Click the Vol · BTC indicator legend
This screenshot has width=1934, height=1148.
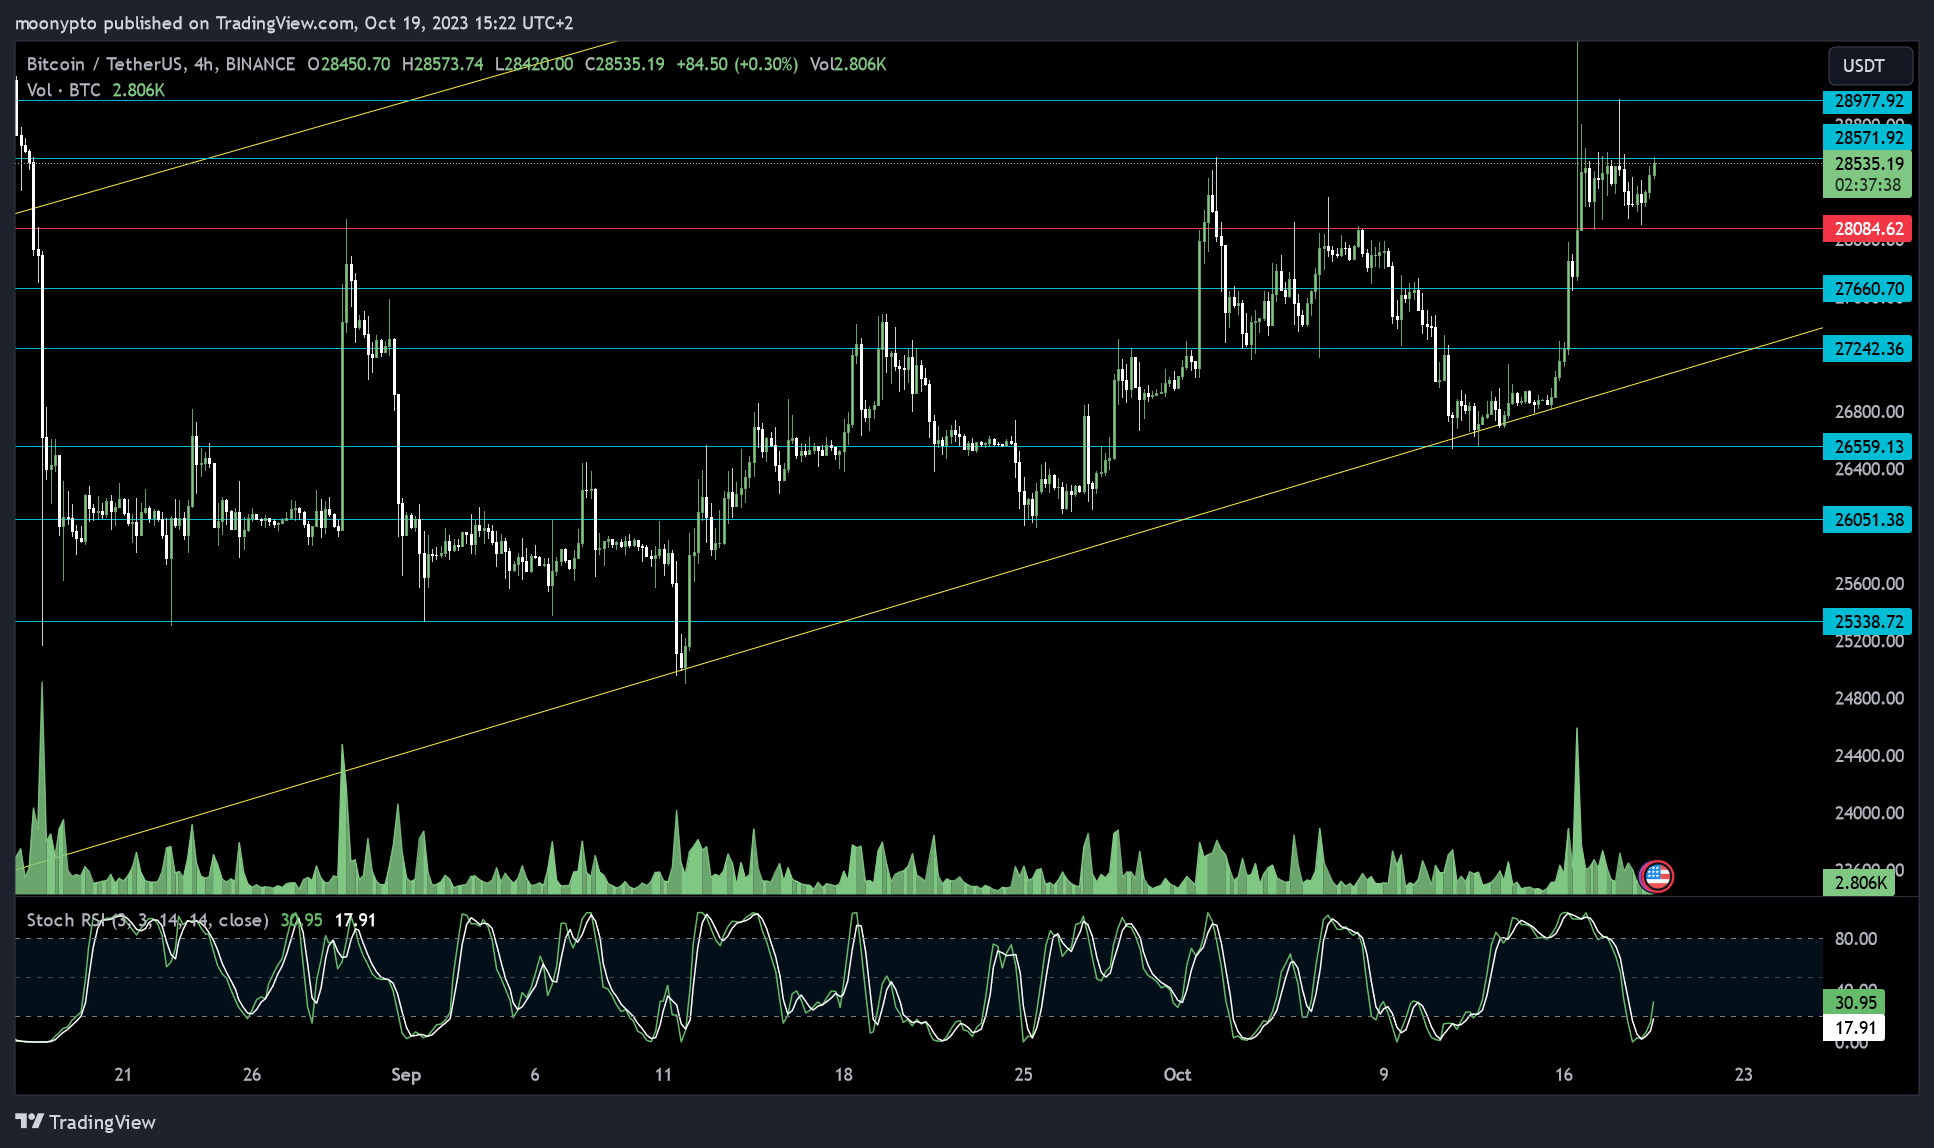click(x=63, y=90)
